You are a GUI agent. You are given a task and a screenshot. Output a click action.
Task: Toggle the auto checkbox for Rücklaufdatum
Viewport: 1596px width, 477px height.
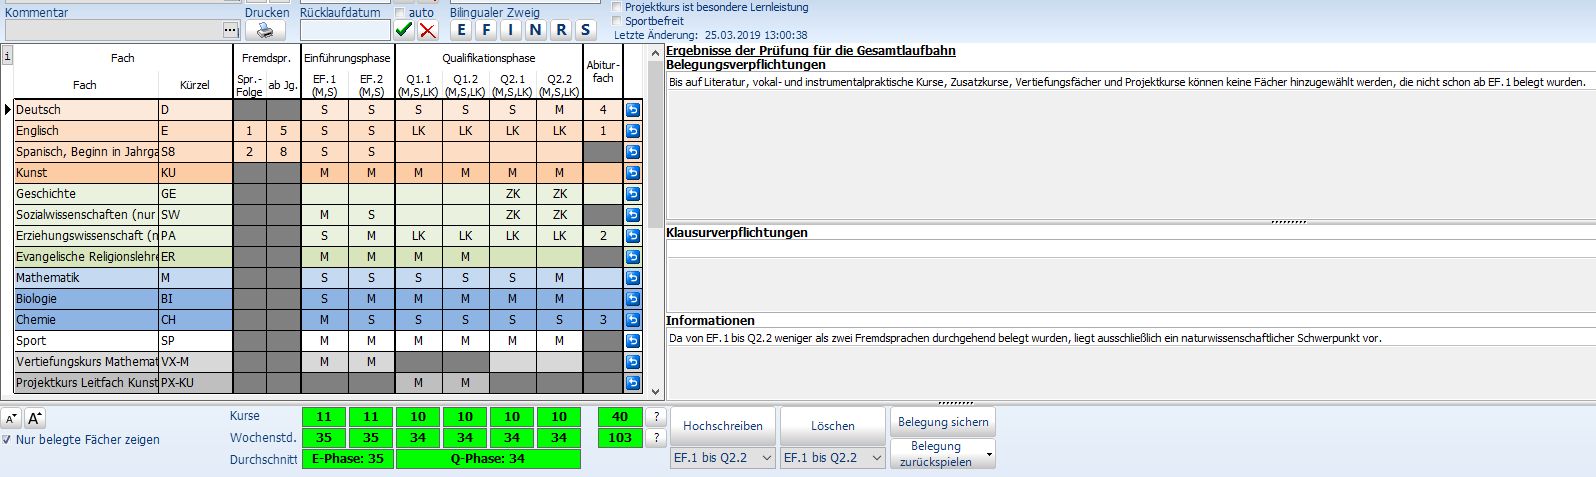(400, 13)
